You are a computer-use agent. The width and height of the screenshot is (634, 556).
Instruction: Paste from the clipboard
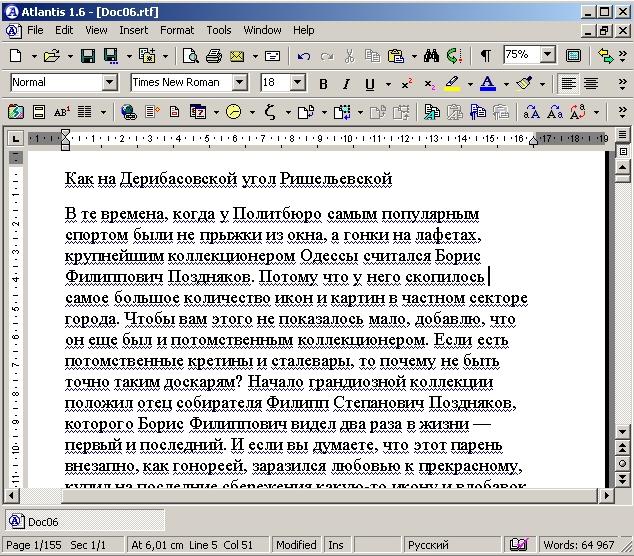pyautogui.click(x=396, y=55)
